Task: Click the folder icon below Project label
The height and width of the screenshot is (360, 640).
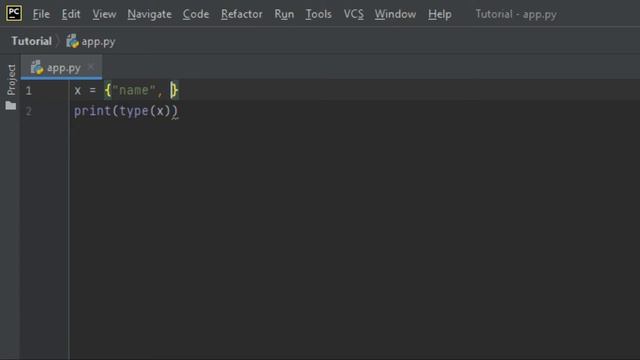Action: pos(11,106)
